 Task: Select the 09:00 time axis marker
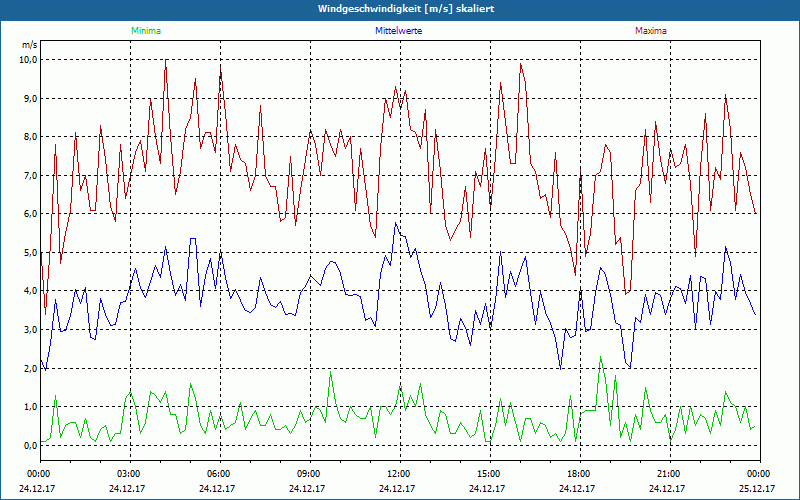tap(309, 474)
